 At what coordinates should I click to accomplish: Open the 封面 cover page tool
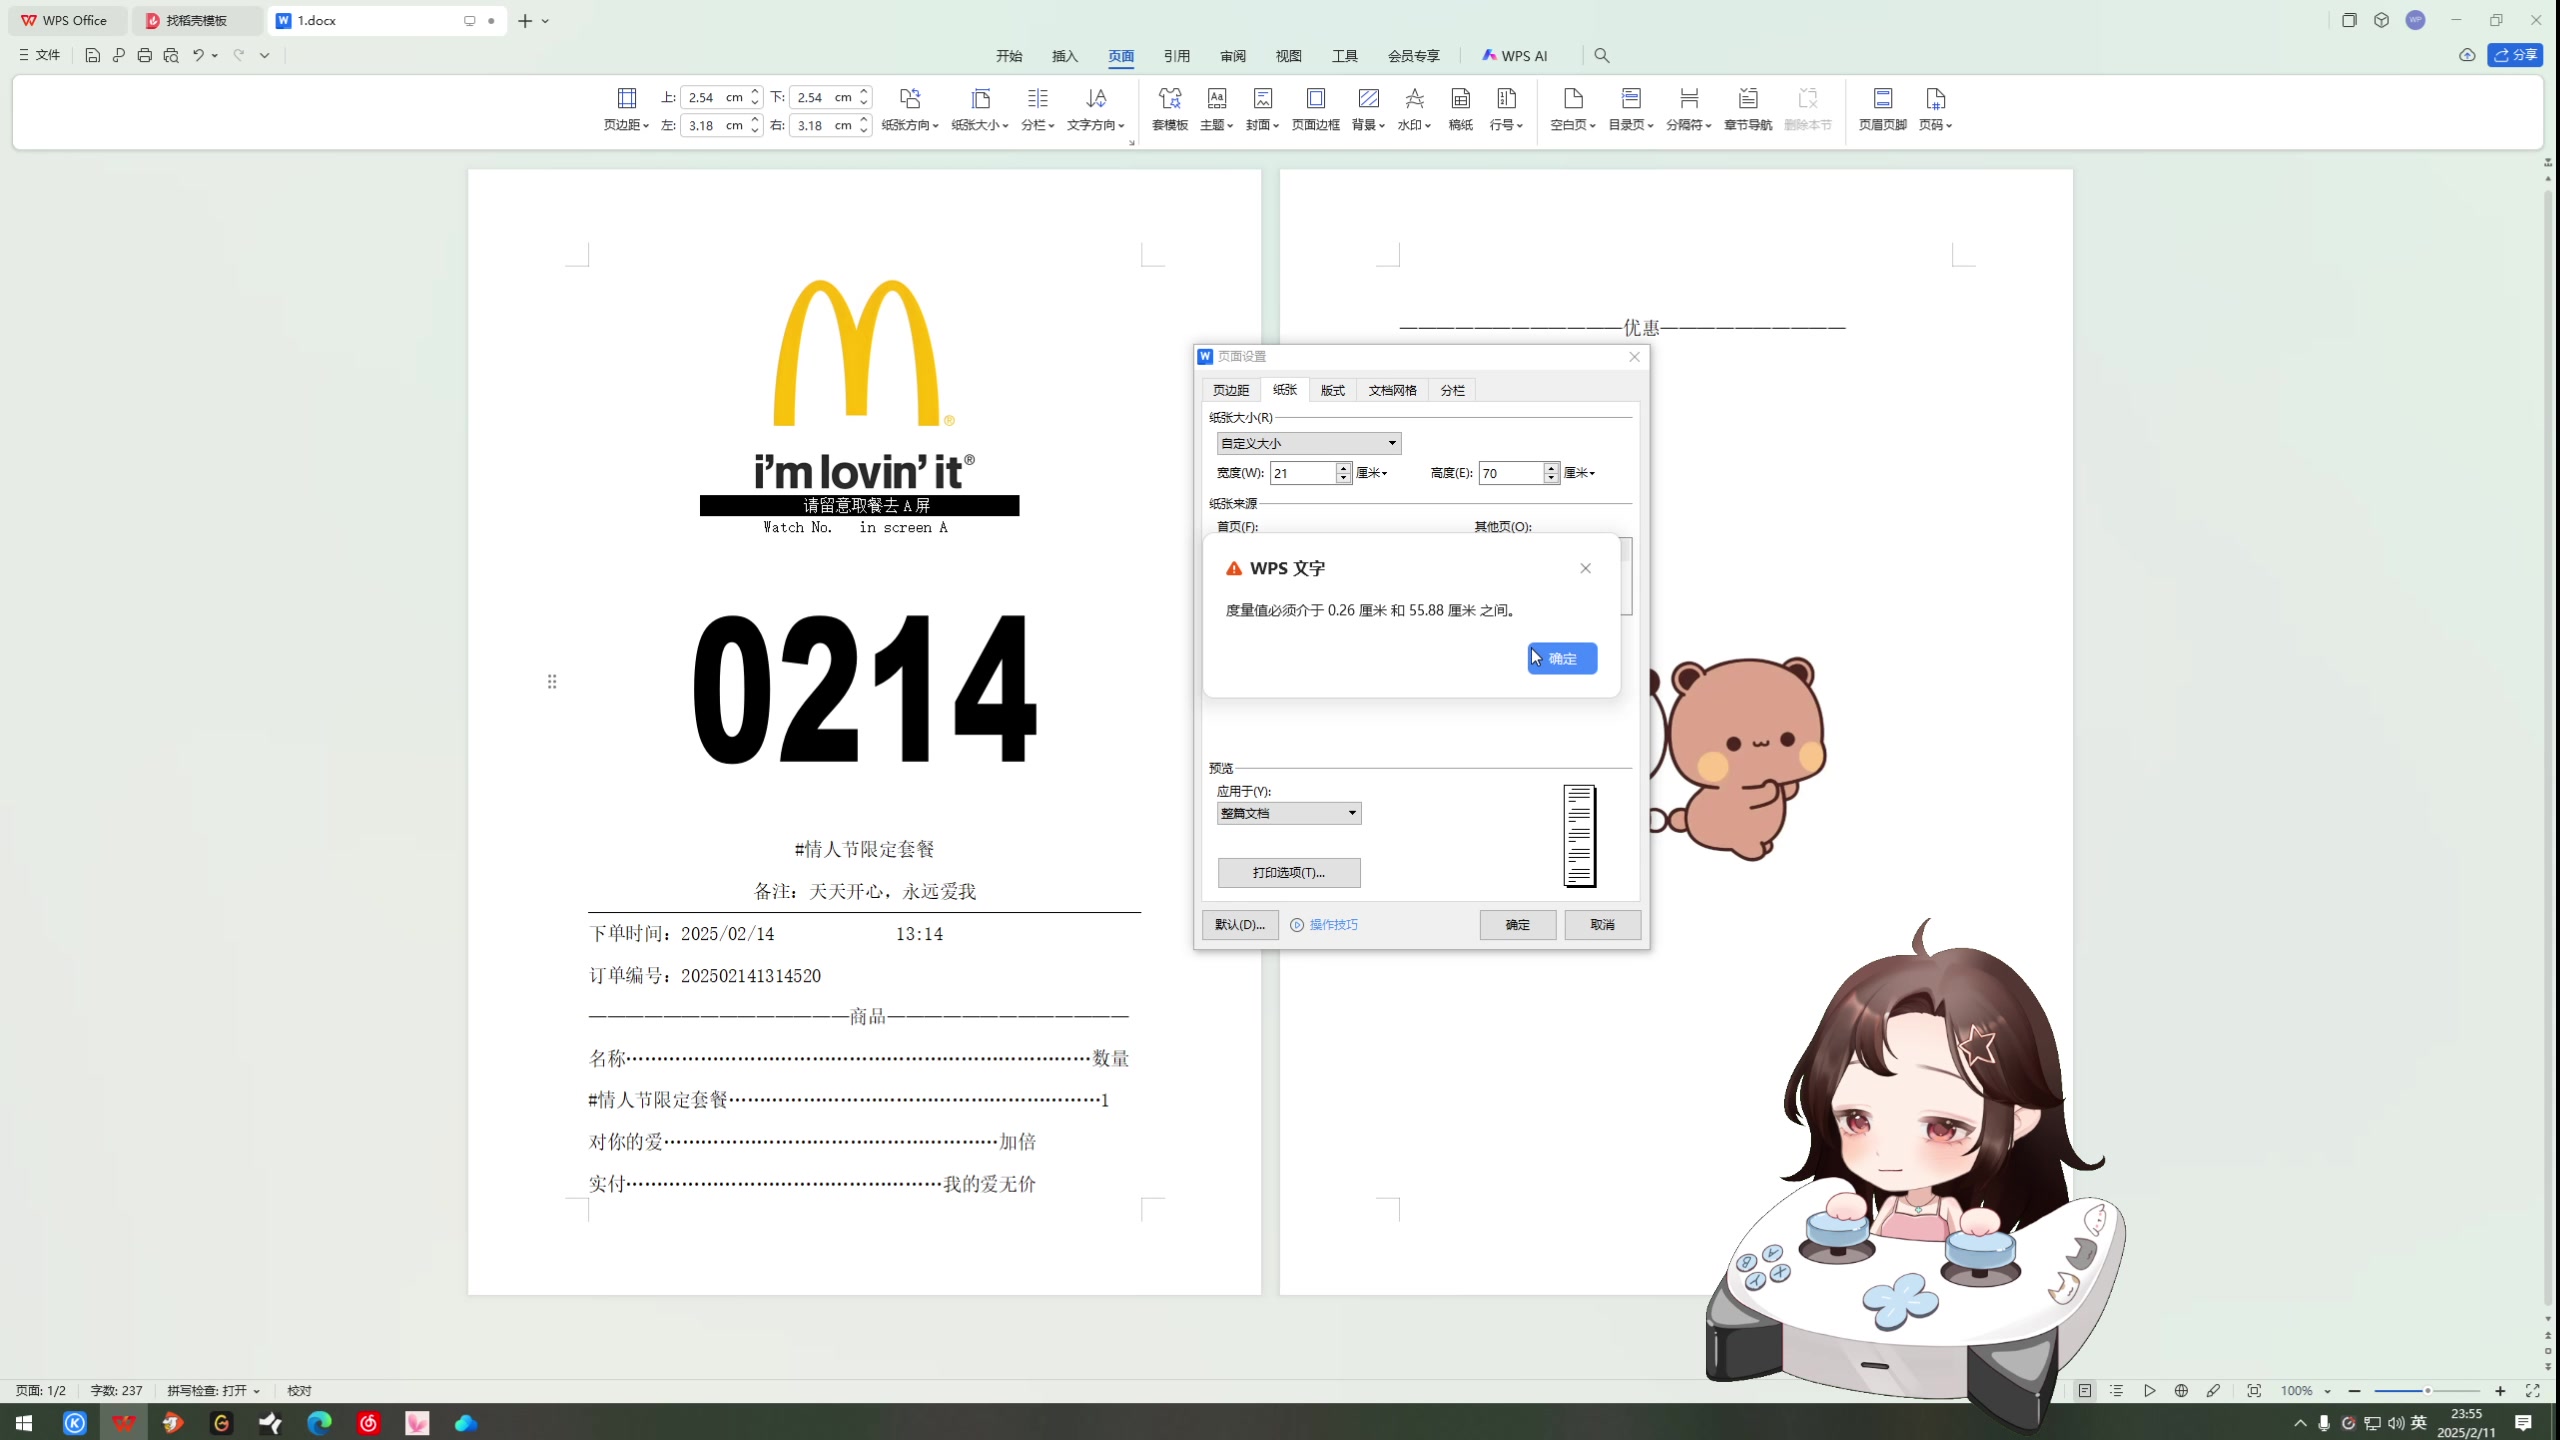1262,109
